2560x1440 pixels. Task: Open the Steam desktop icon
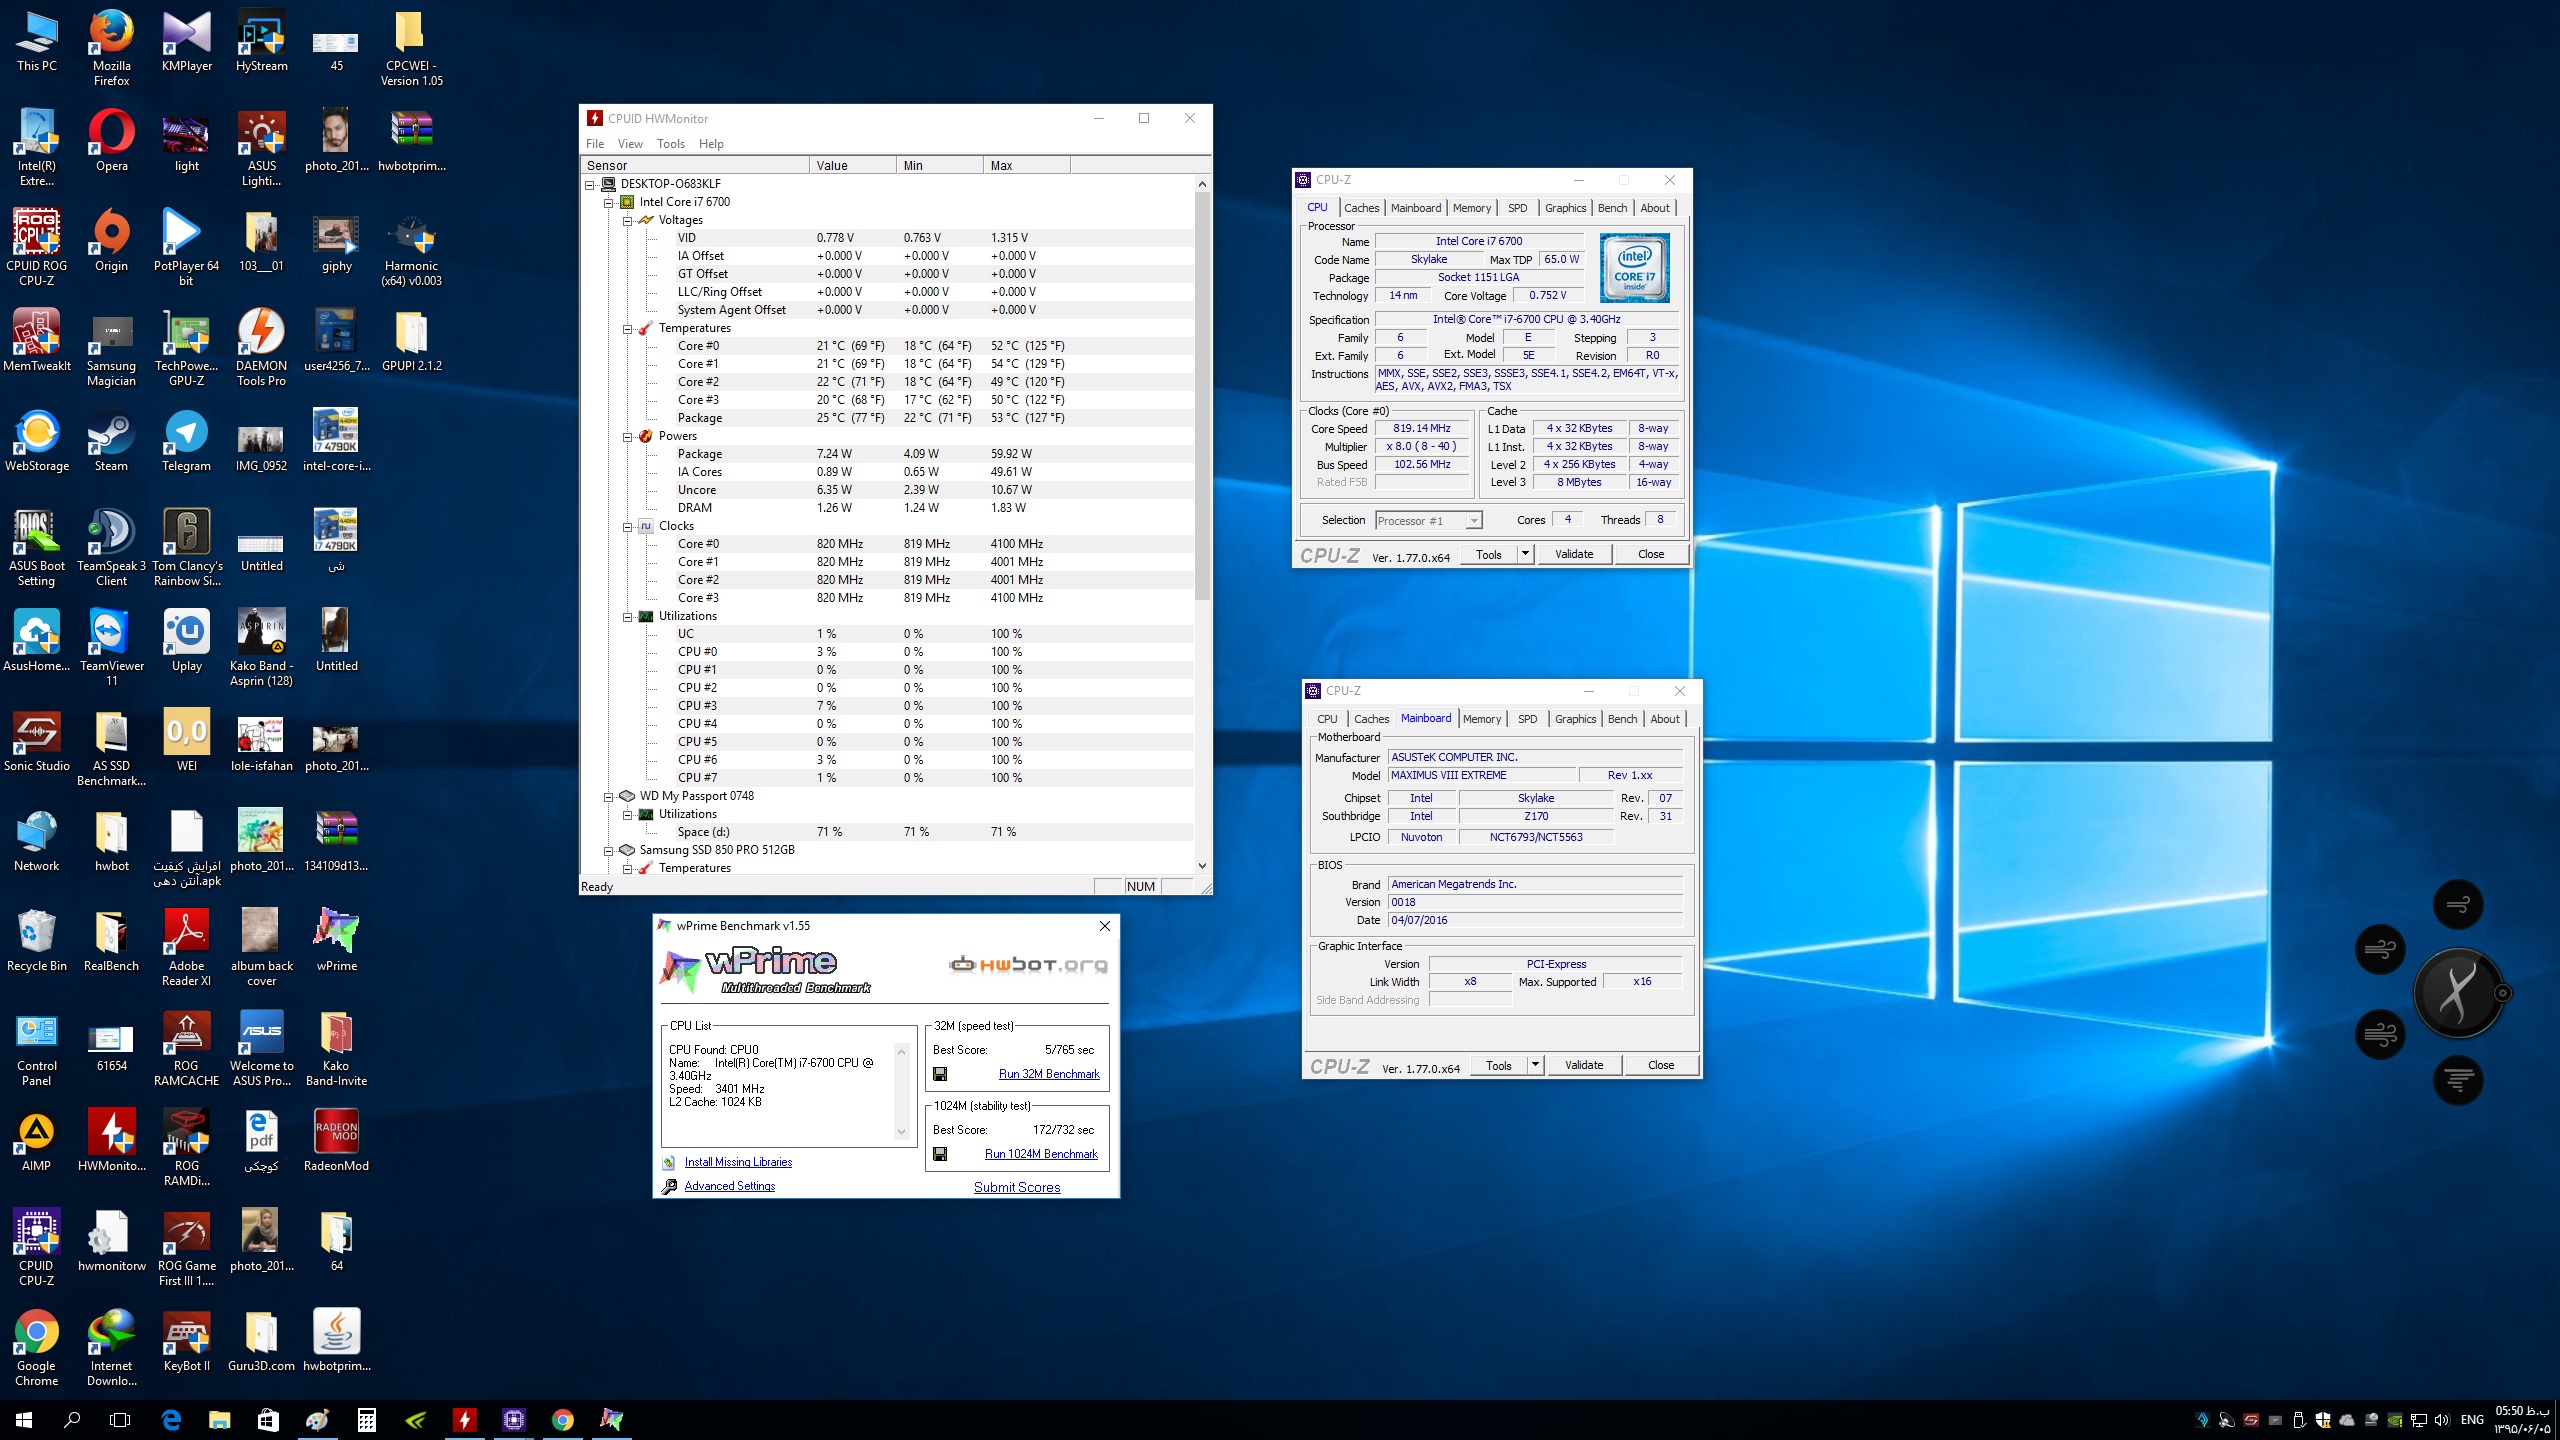click(111, 441)
